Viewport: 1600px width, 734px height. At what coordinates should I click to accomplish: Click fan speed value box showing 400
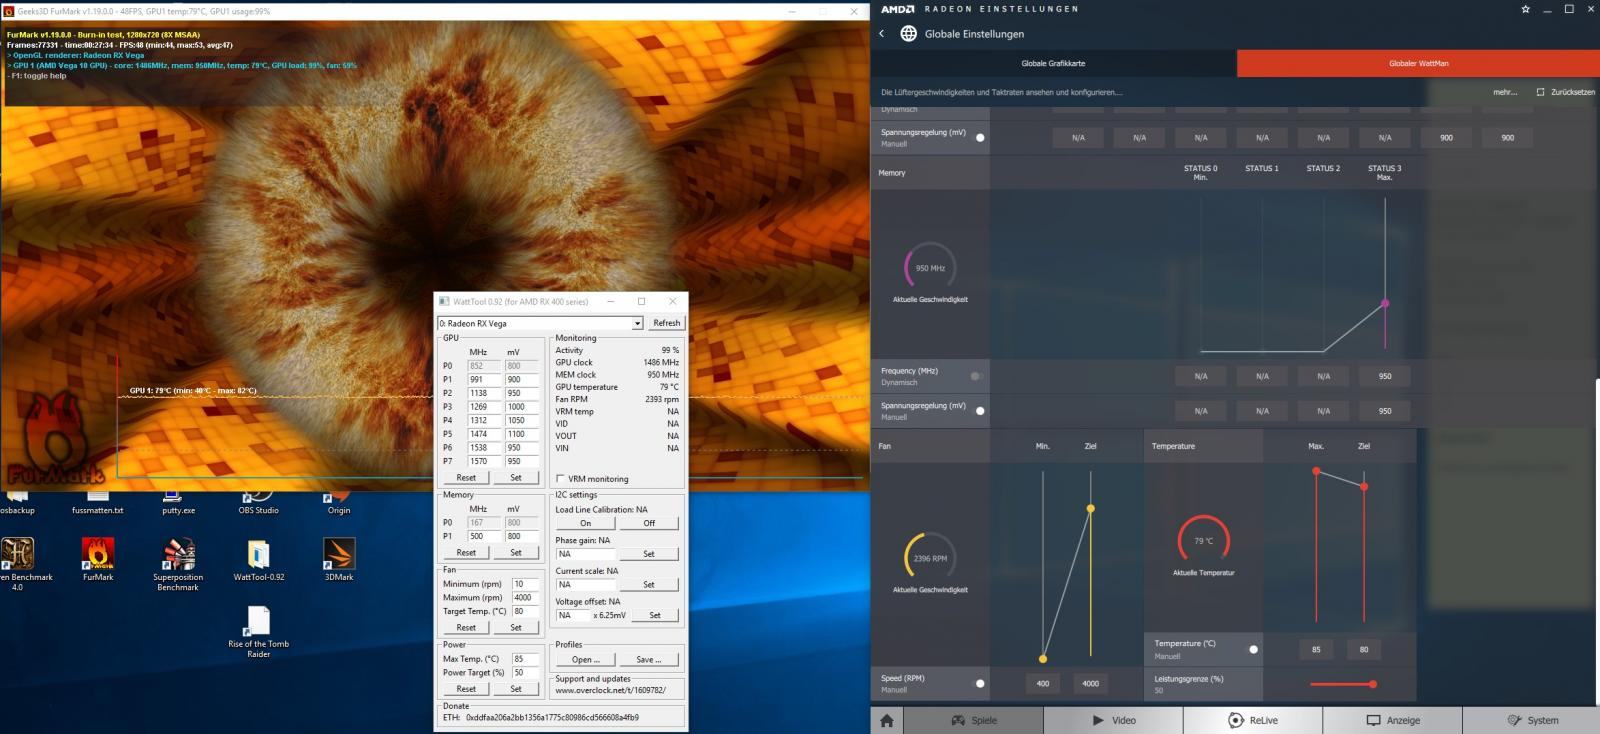coord(1043,684)
